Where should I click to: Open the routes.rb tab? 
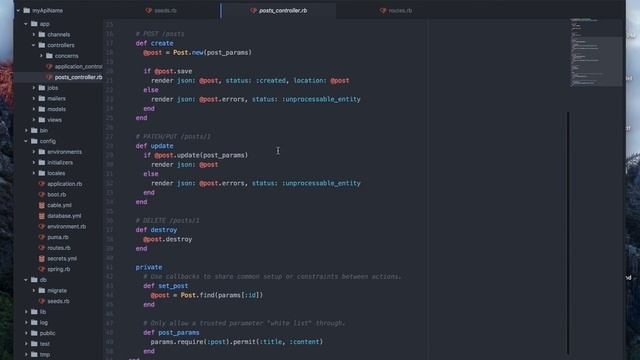[396, 11]
